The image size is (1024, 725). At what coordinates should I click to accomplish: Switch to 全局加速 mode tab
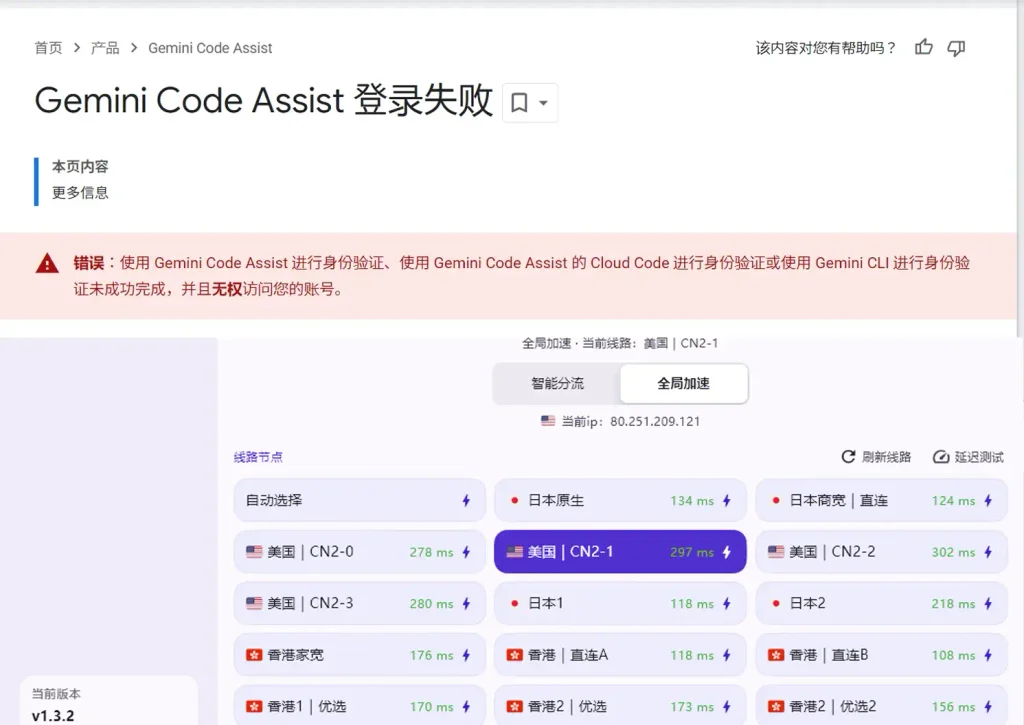pos(684,383)
